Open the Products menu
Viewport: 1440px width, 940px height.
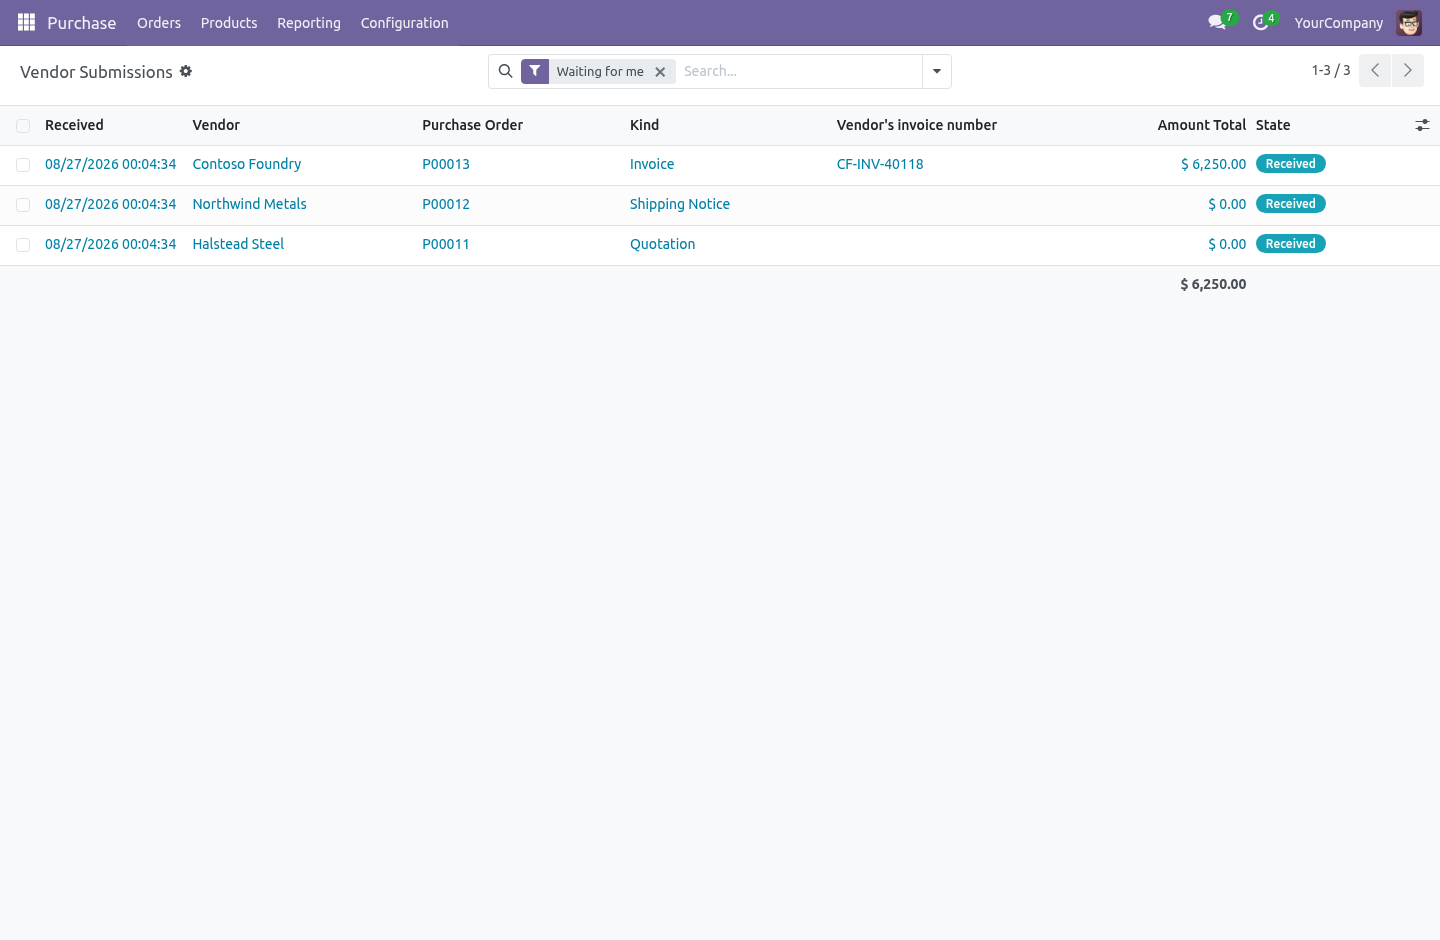coord(229,22)
